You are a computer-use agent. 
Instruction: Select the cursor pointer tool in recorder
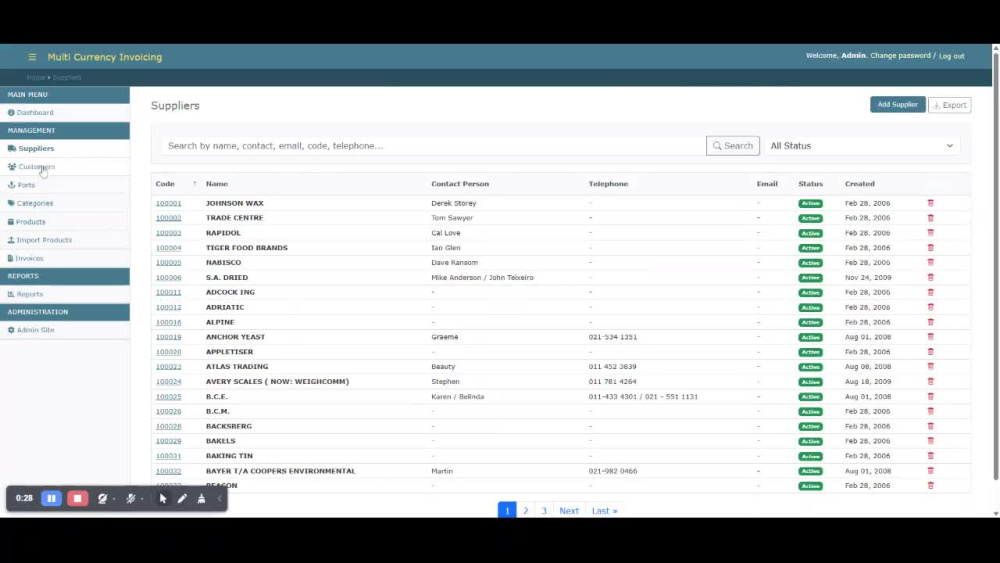[x=163, y=499]
